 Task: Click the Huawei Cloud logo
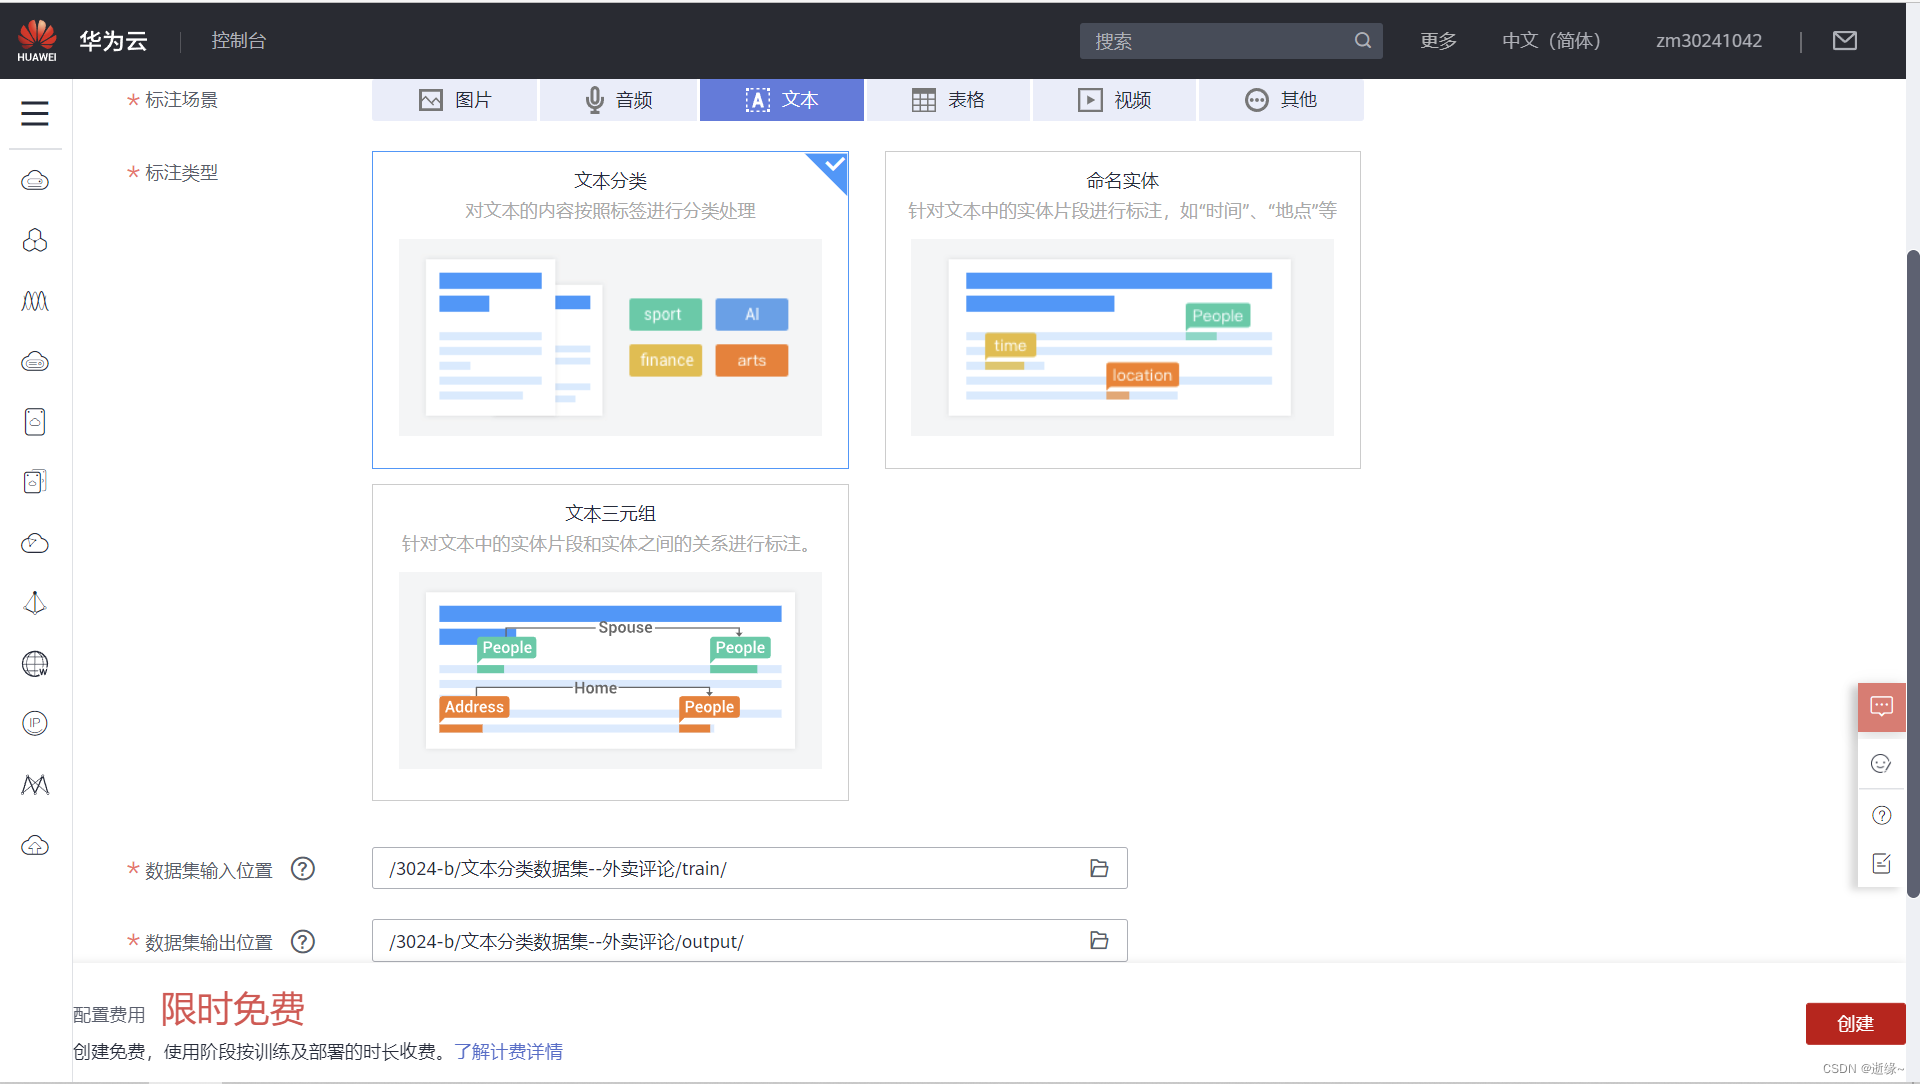point(37,40)
